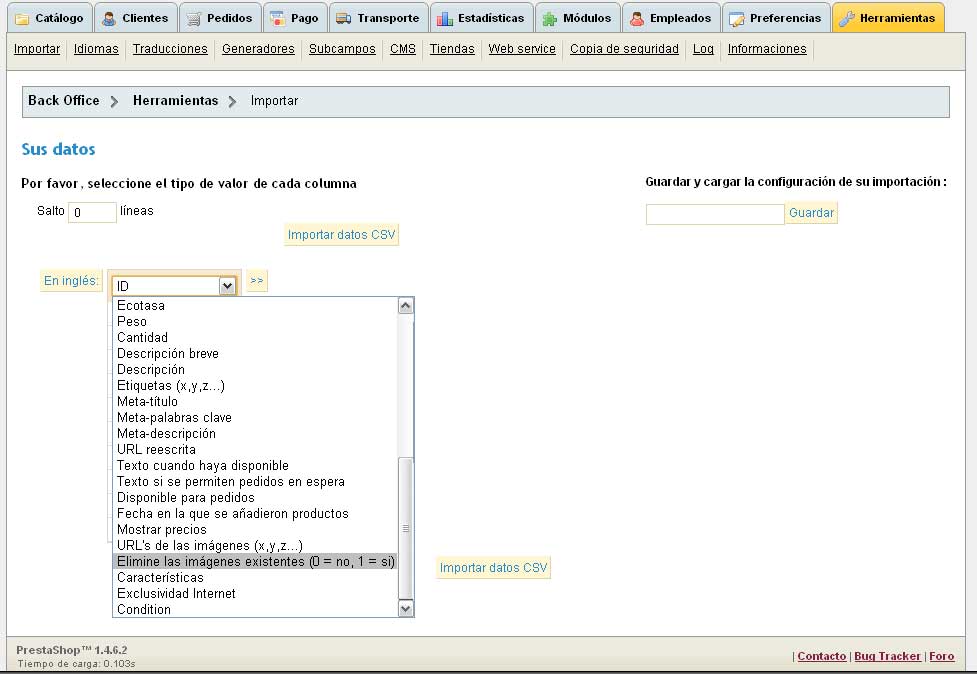Switch to the Pedidos tab

pyautogui.click(x=220, y=18)
